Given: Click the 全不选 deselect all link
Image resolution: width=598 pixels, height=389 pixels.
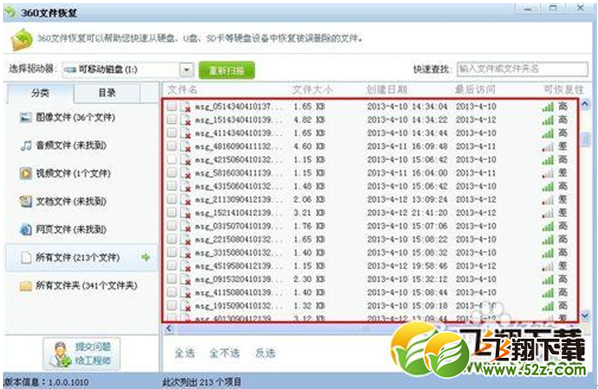Looking at the screenshot, I should [224, 353].
